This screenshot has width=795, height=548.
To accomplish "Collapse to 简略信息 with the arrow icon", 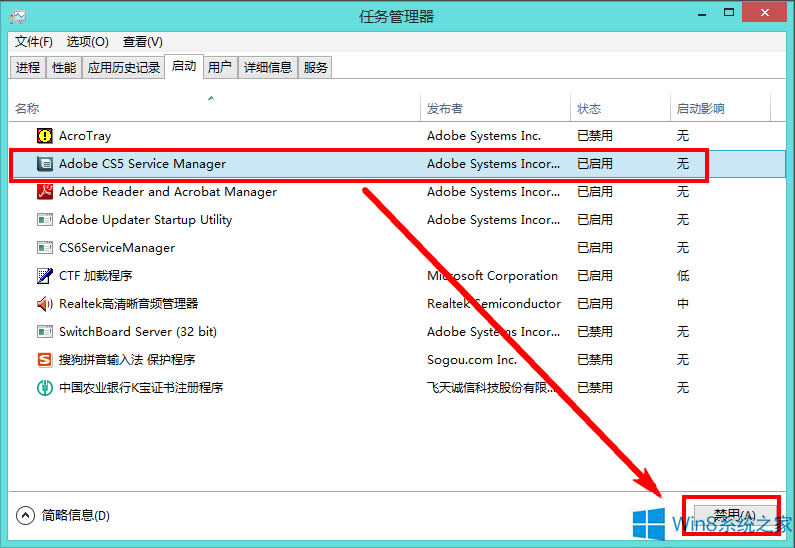I will [x=25, y=516].
